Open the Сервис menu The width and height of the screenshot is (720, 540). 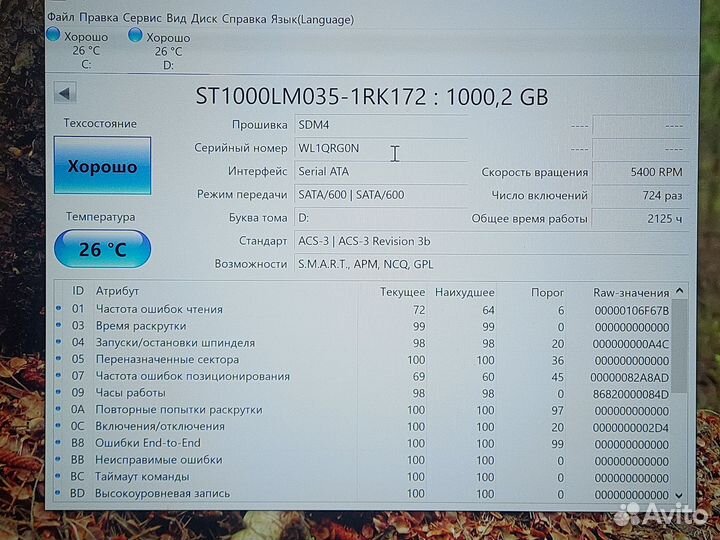coord(142,18)
